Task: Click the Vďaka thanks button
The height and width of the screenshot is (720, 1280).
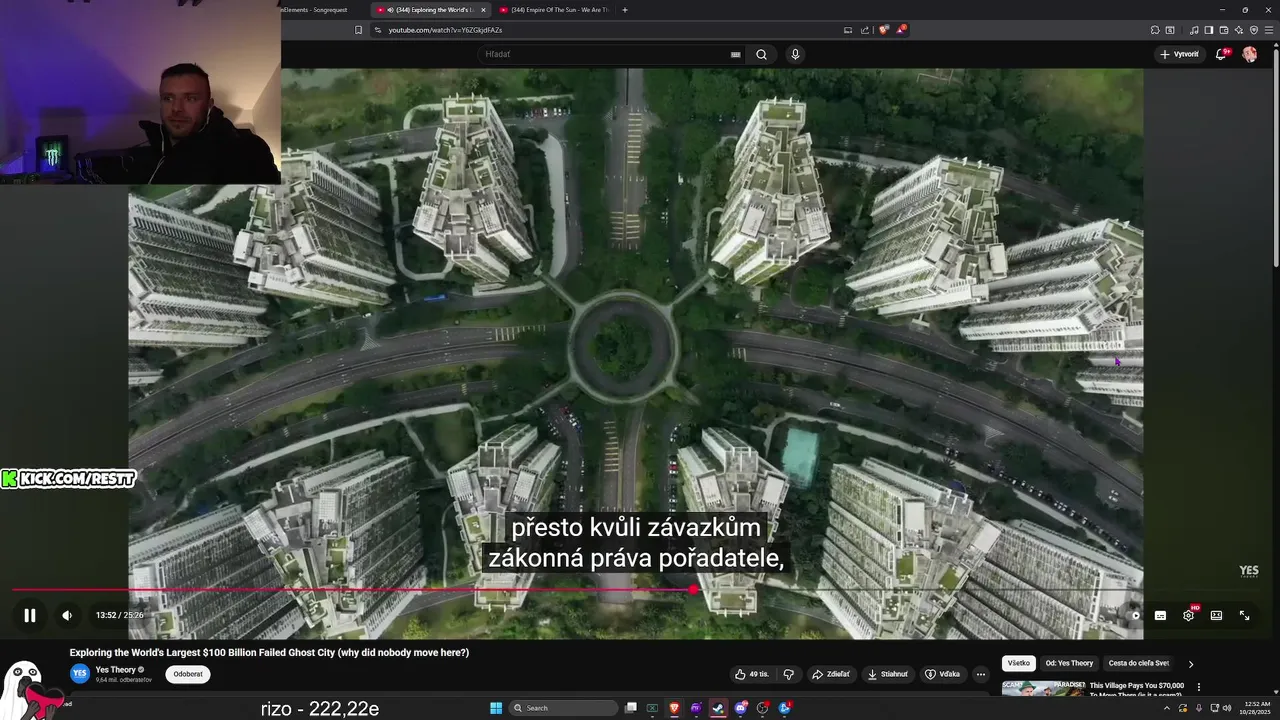Action: pos(942,674)
